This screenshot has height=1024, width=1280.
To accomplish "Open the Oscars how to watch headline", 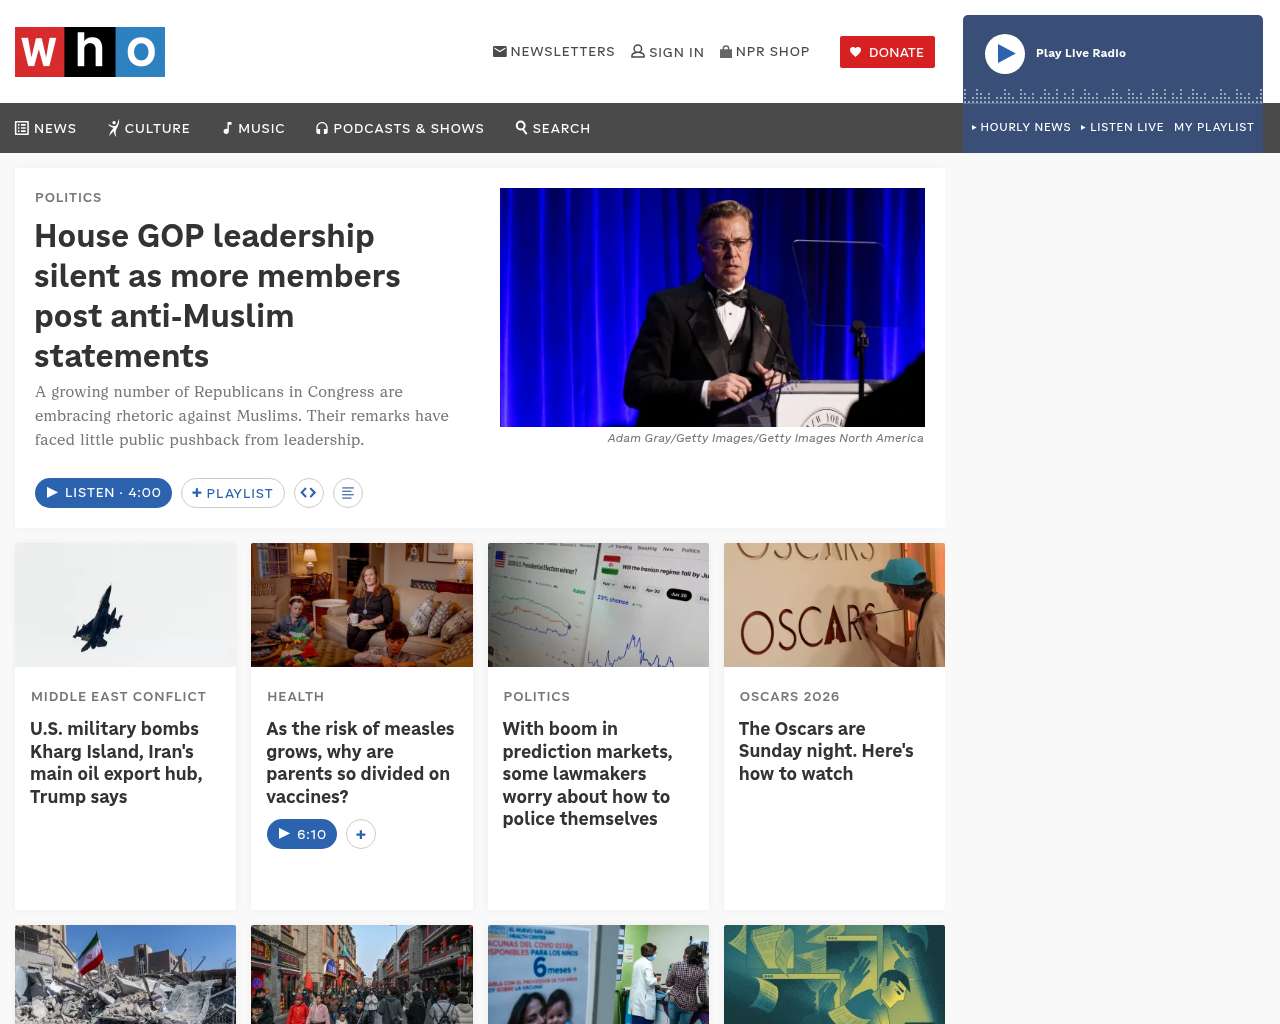I will (826, 751).
